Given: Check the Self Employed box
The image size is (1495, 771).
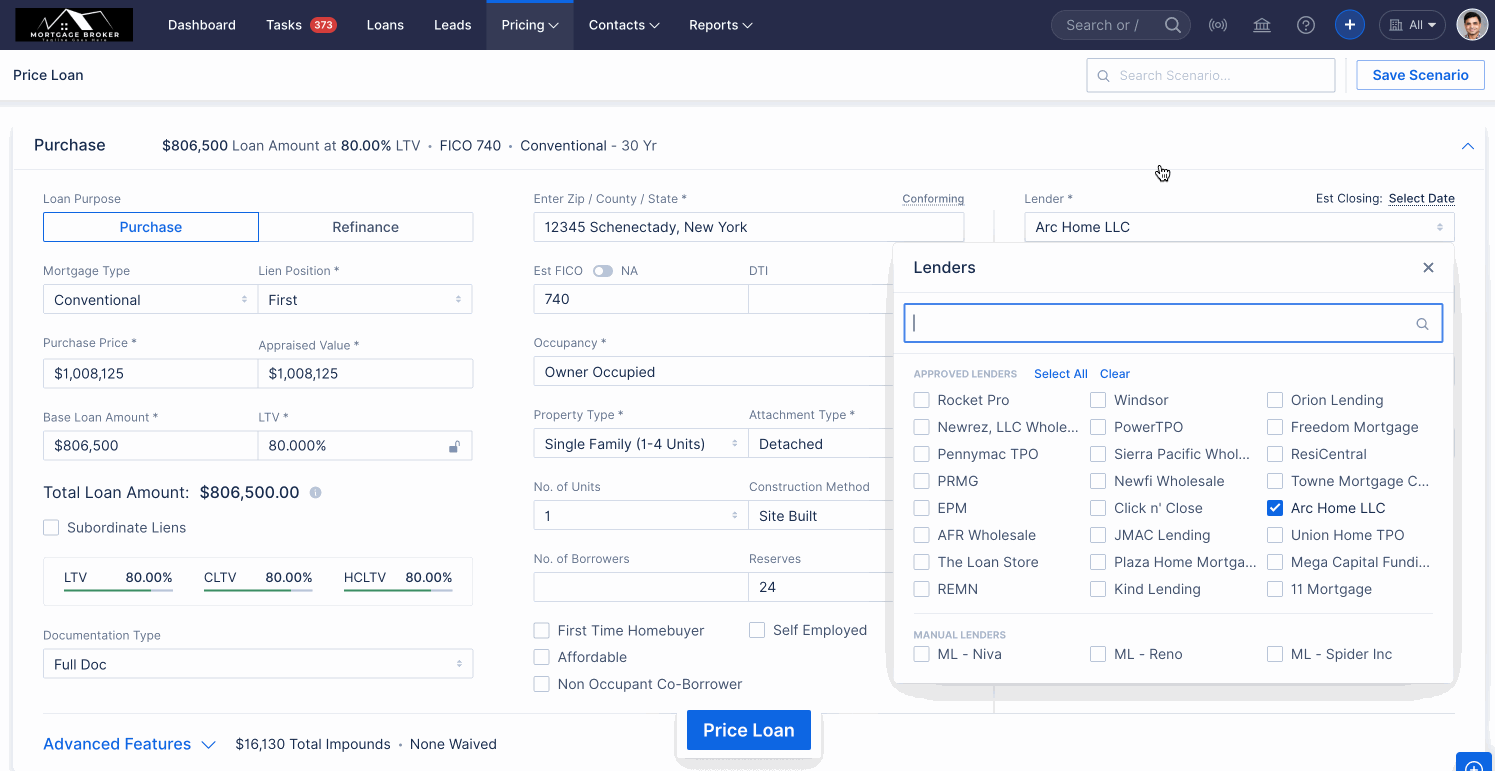Looking at the screenshot, I should click(757, 630).
